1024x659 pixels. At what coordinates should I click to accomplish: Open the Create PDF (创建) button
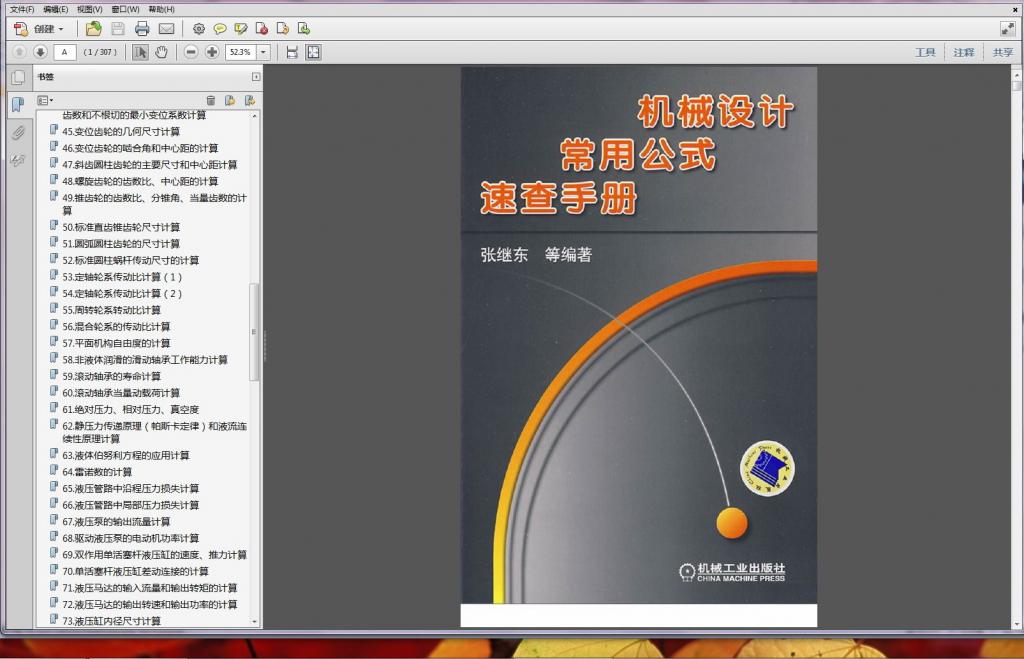point(39,29)
